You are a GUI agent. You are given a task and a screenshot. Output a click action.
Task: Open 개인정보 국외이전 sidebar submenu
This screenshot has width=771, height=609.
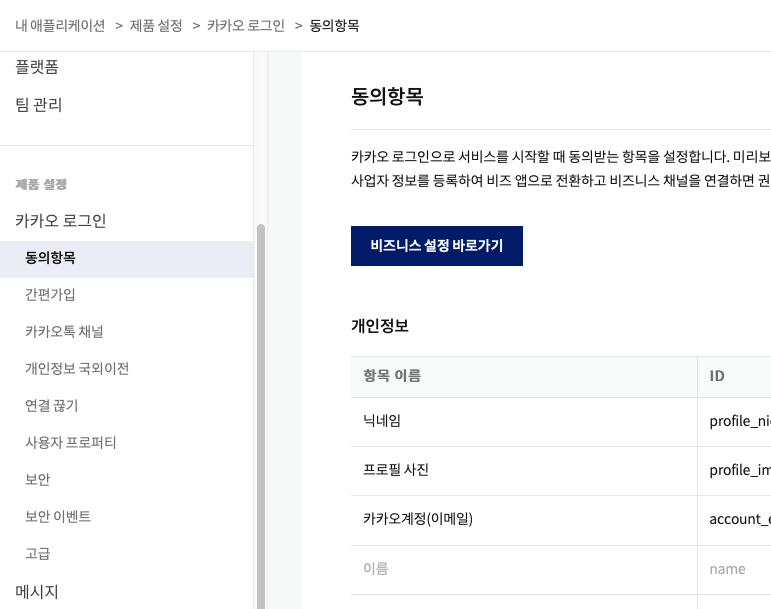click(x=77, y=369)
